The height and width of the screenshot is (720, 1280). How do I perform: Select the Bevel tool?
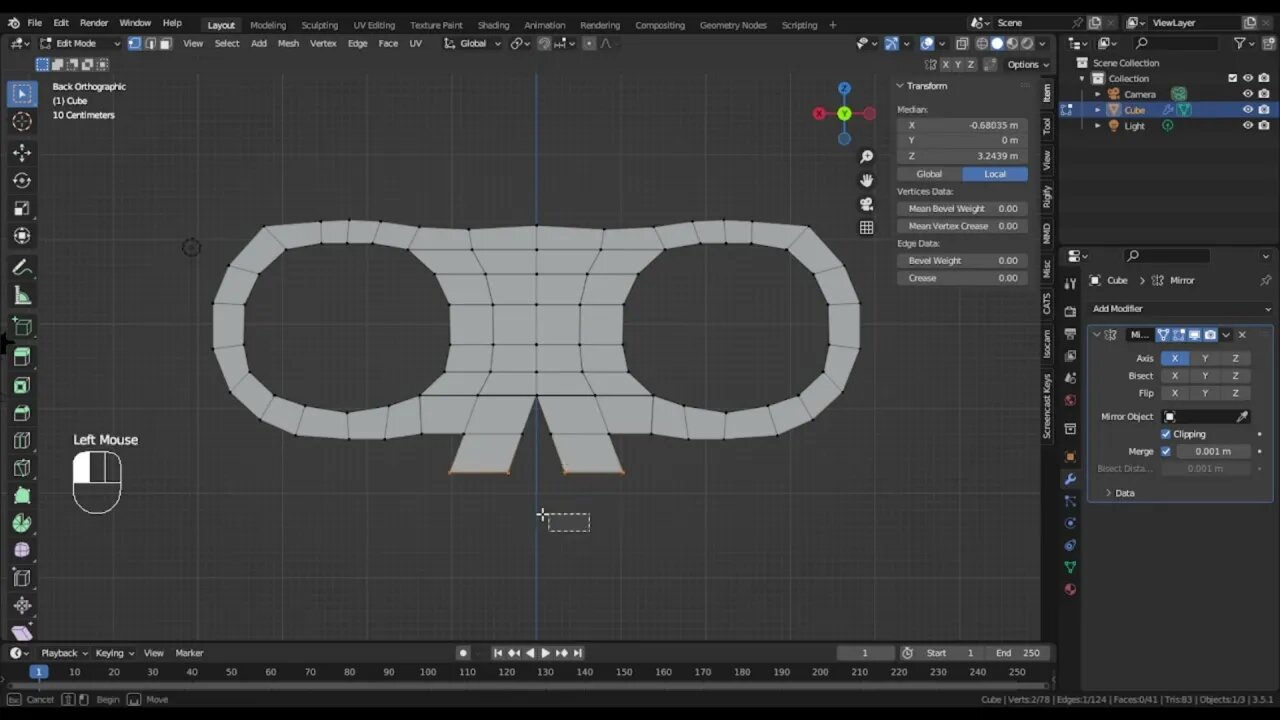pyautogui.click(x=21, y=413)
